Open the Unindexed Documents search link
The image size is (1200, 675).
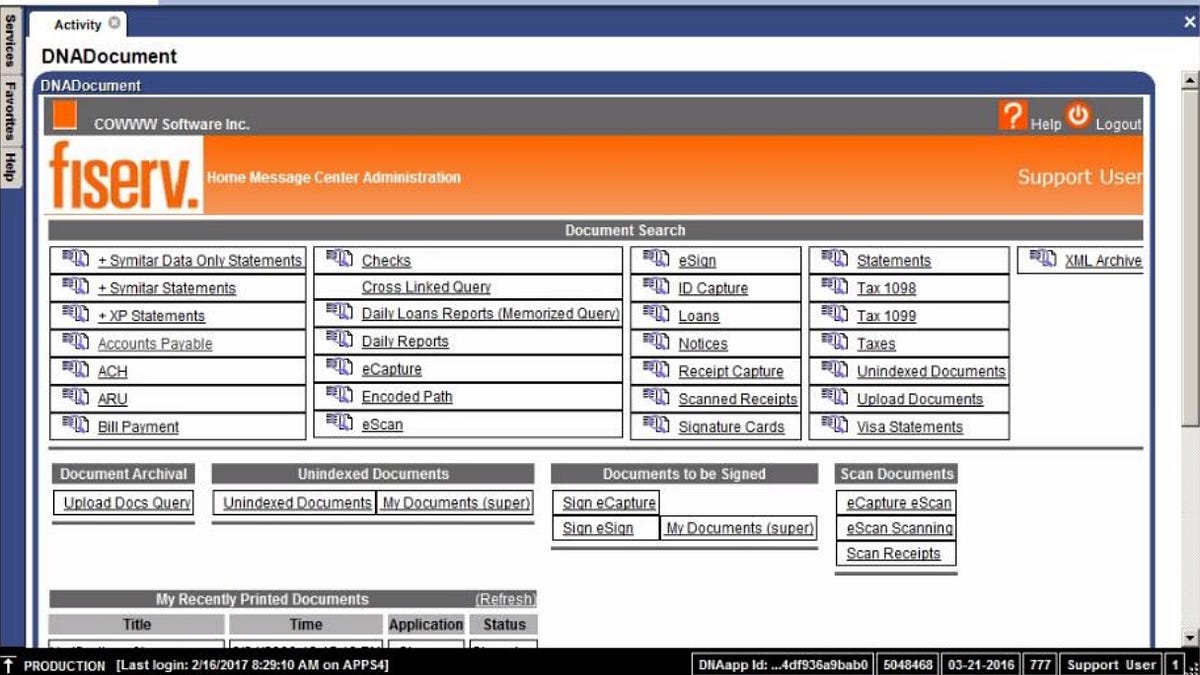[931, 371]
